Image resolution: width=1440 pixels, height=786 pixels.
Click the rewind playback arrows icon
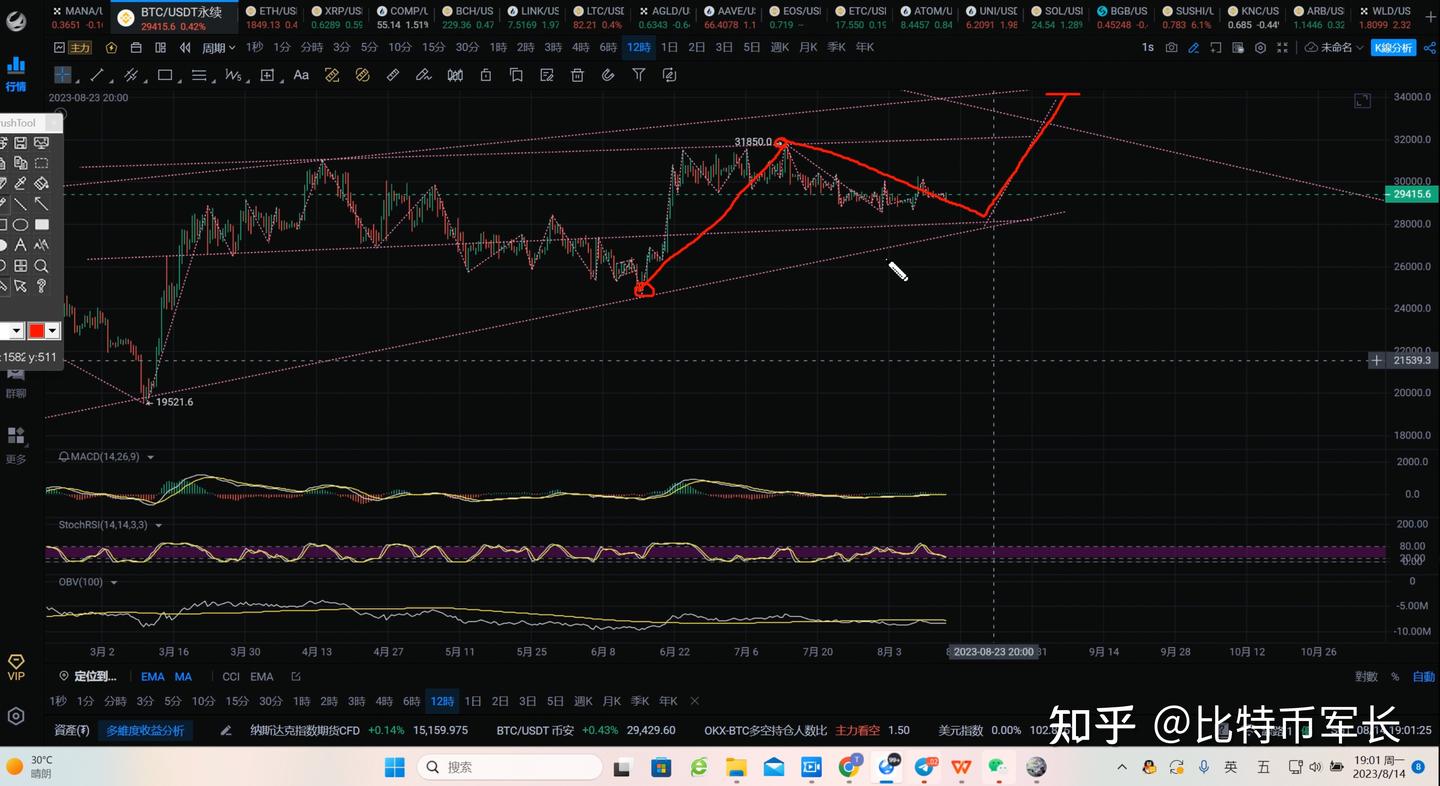pos(185,47)
